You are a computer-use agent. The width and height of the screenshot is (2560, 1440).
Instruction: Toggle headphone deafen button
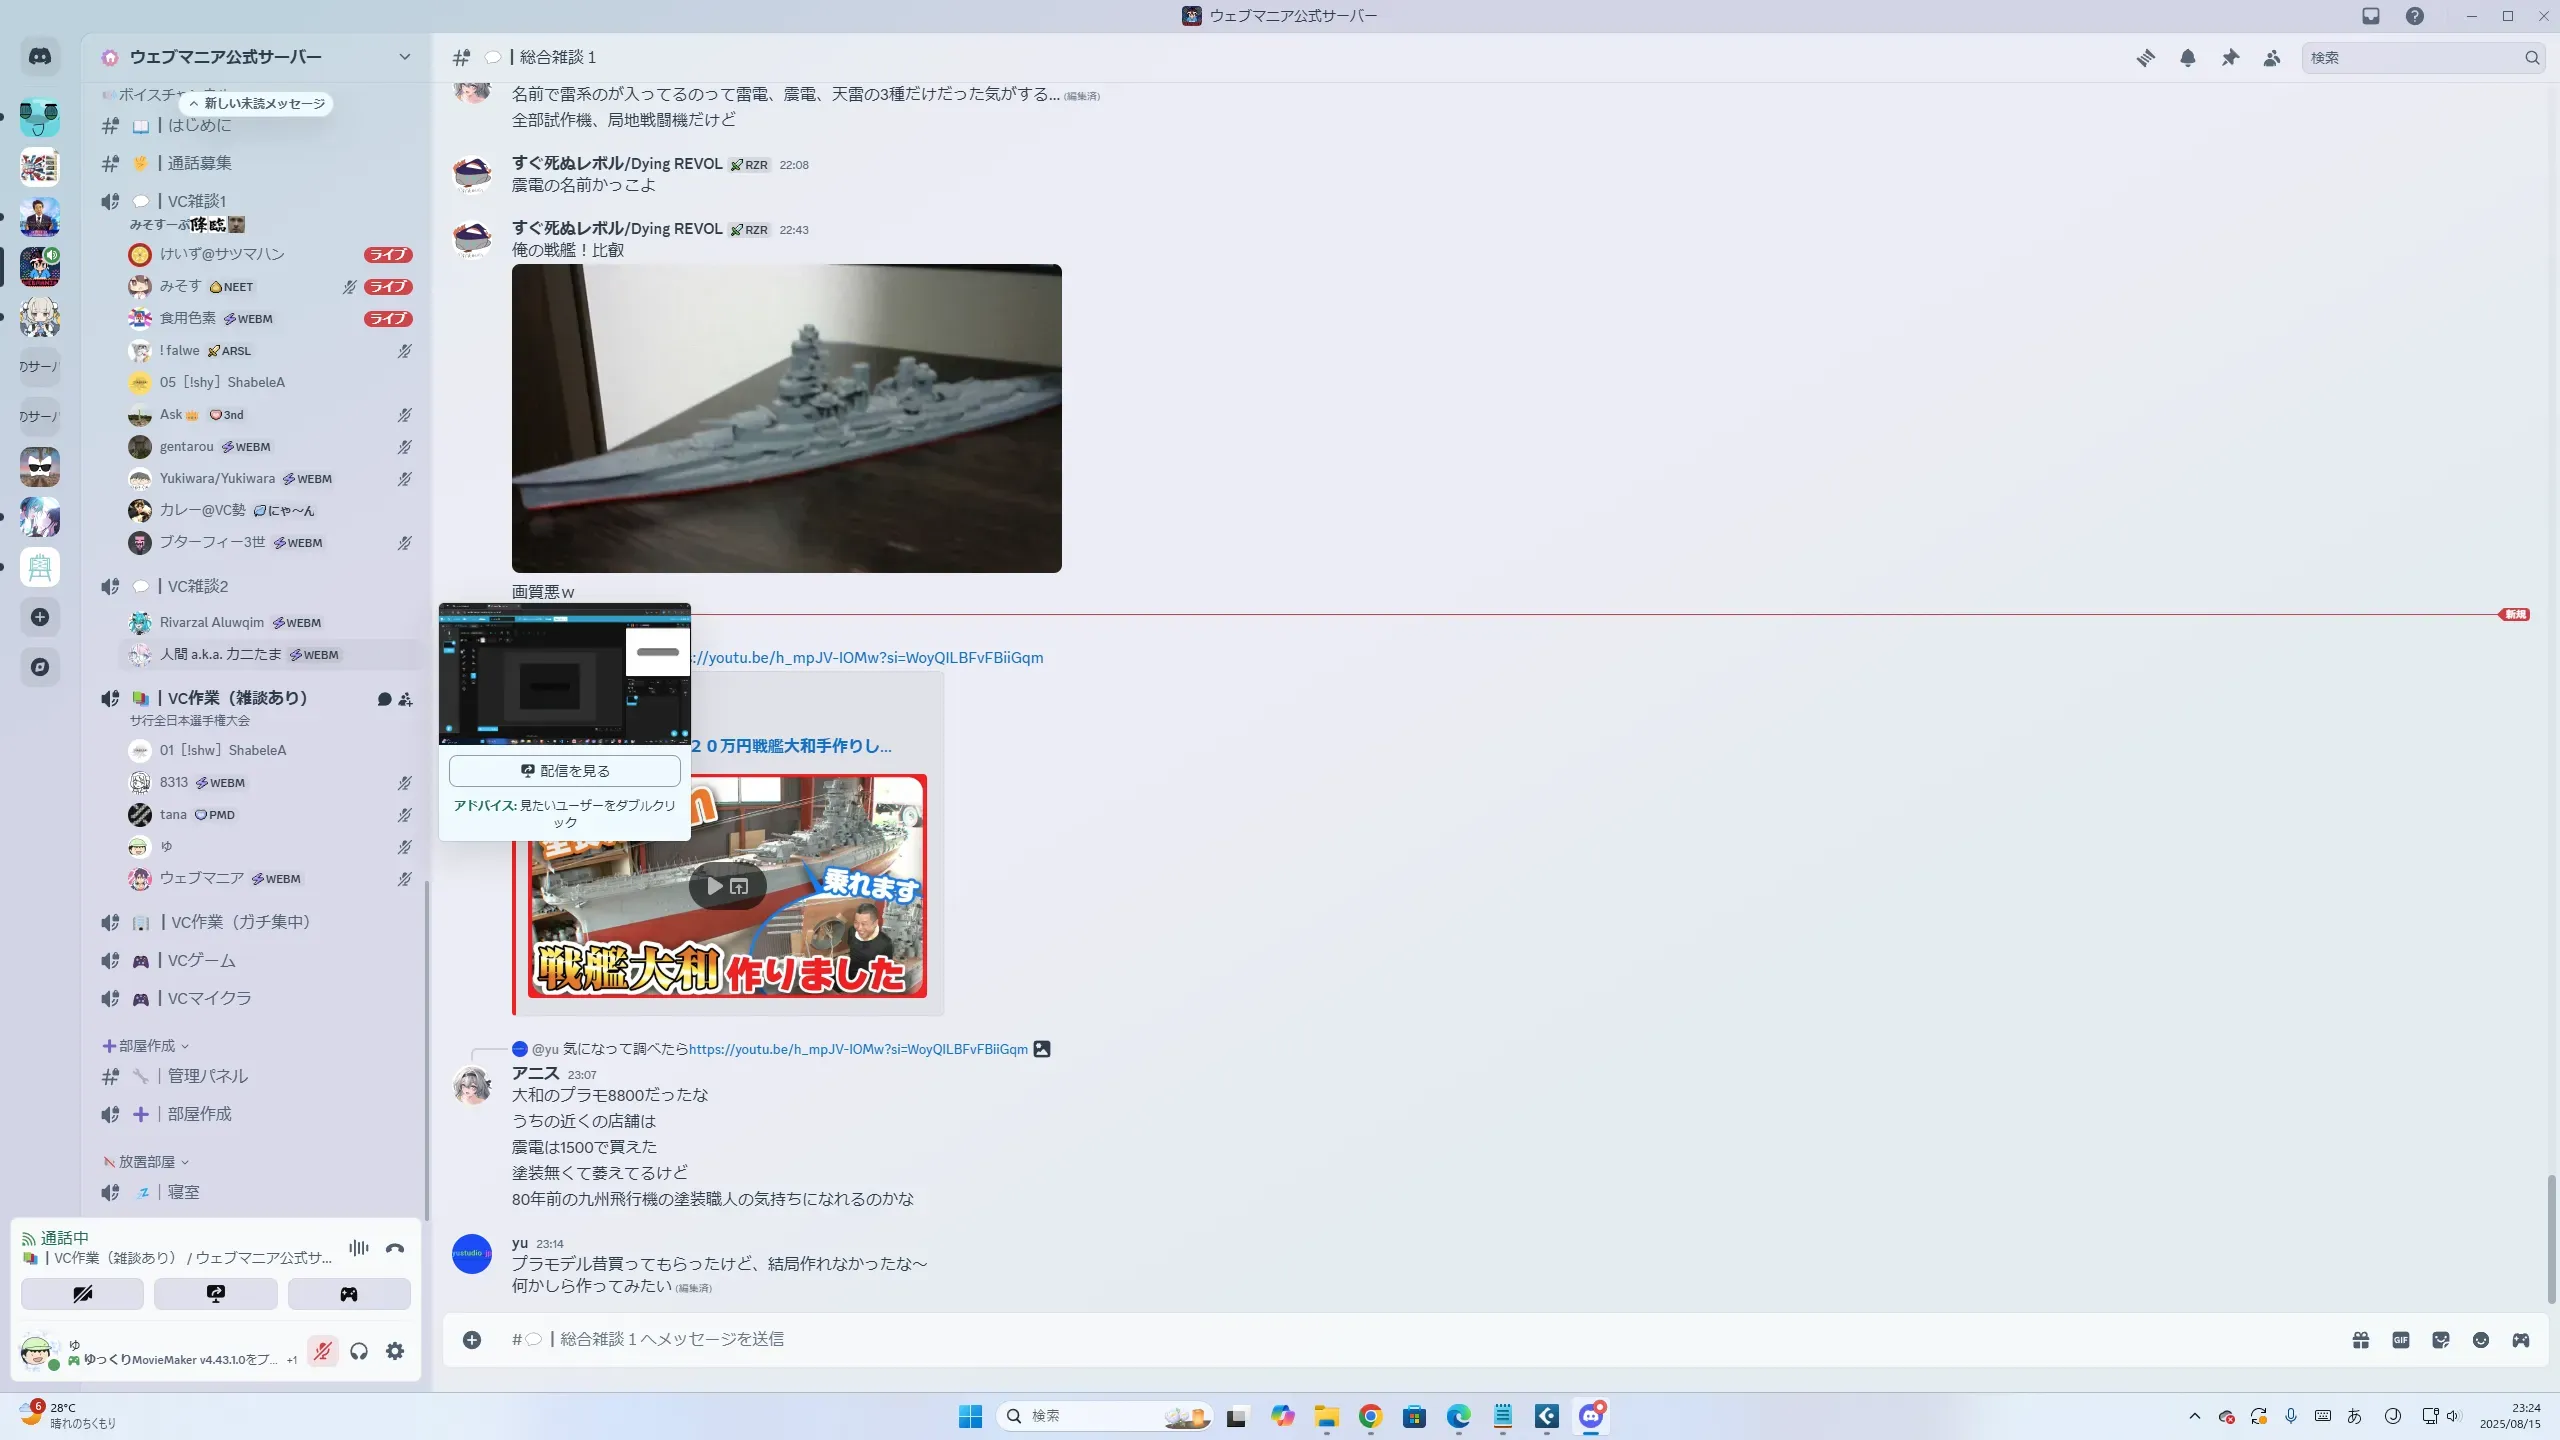coord(359,1351)
